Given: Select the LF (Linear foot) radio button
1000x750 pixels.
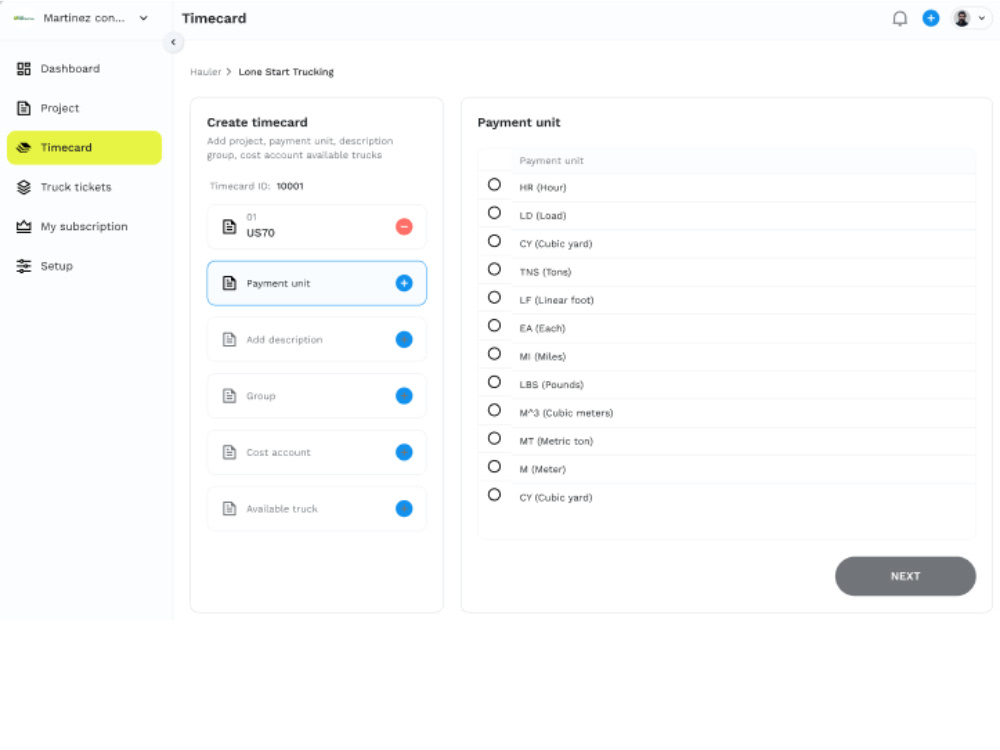Looking at the screenshot, I should tap(494, 298).
